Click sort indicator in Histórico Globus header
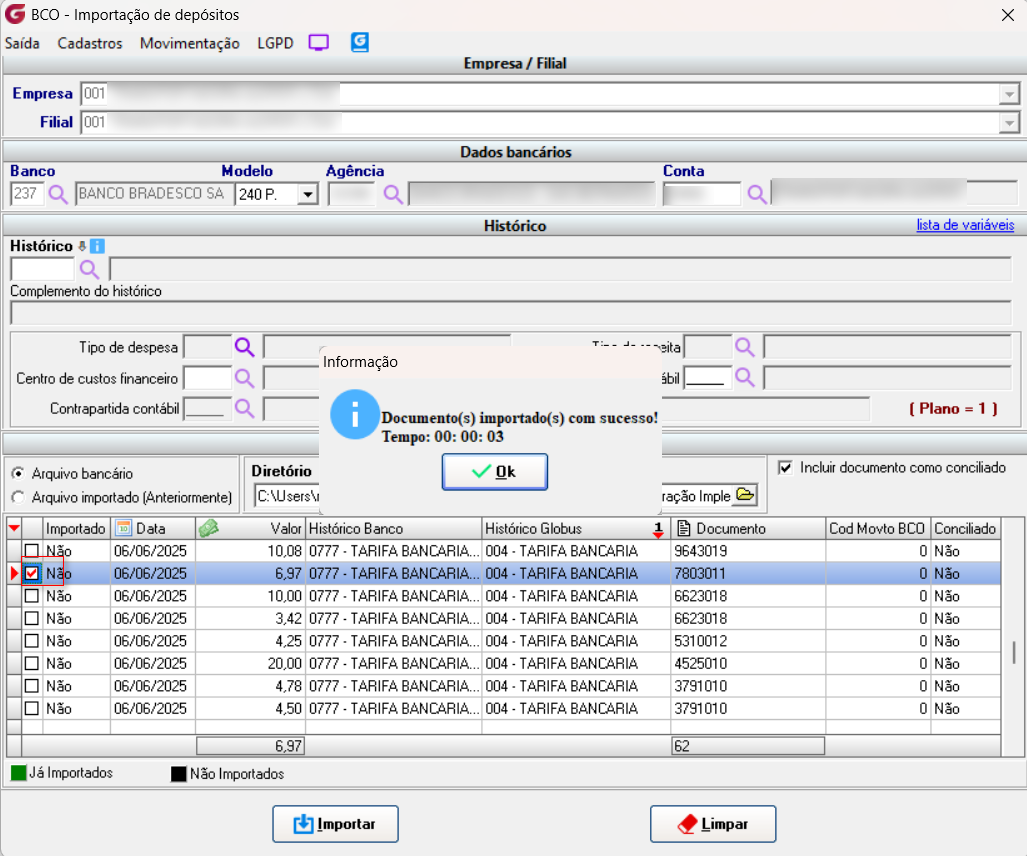The height and width of the screenshot is (856, 1027). click(658, 529)
